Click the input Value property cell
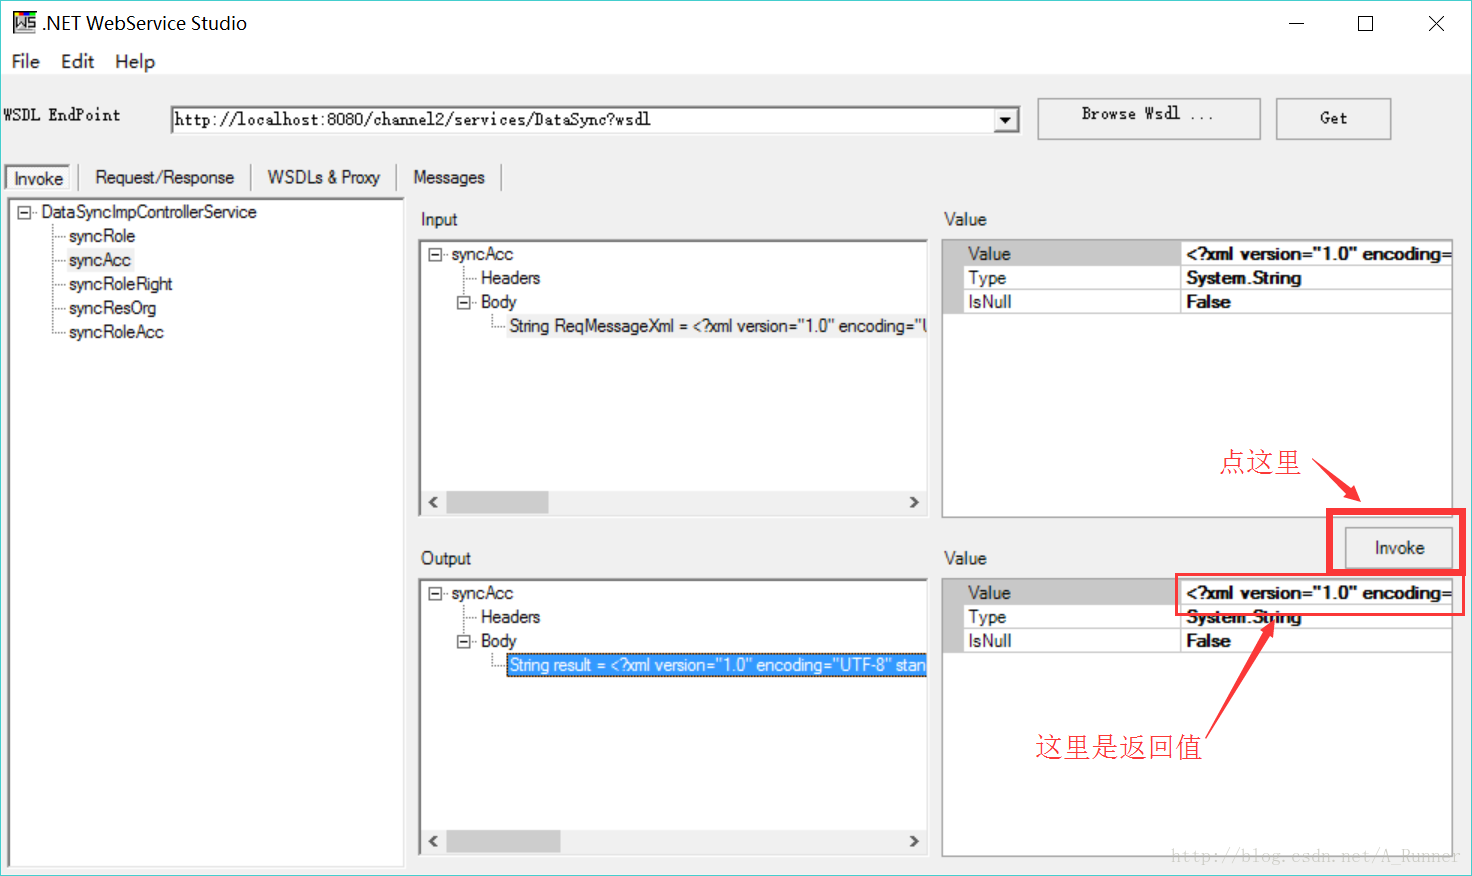 pyautogui.click(x=1318, y=254)
